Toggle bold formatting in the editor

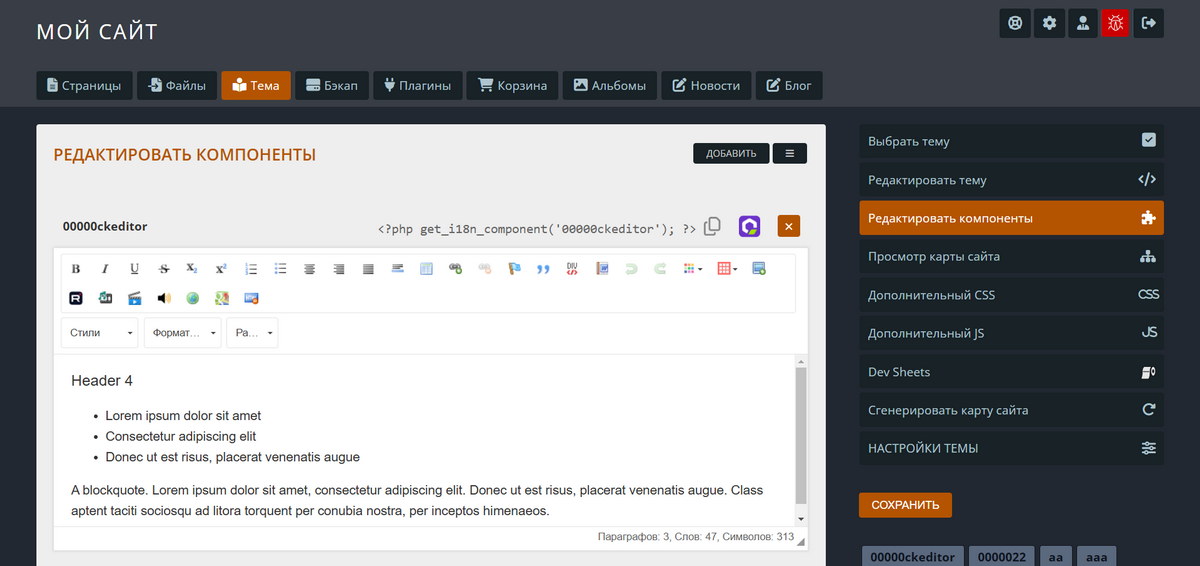[x=76, y=269]
